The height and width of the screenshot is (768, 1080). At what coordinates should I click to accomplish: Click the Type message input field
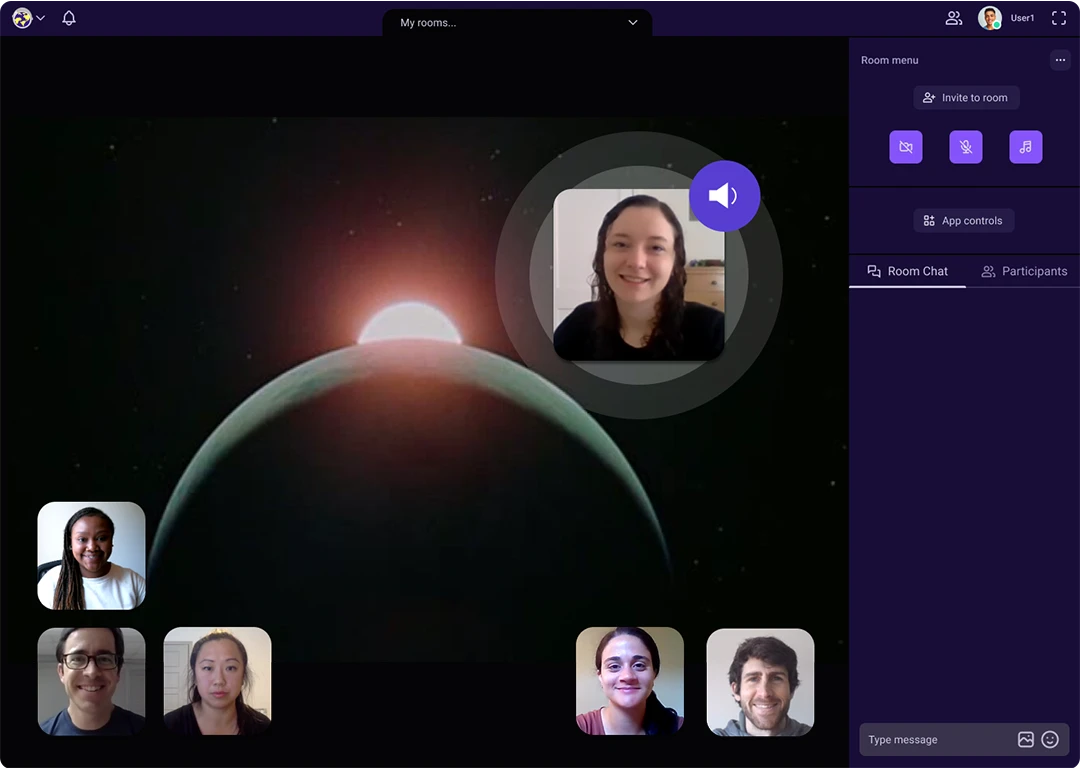(x=935, y=740)
